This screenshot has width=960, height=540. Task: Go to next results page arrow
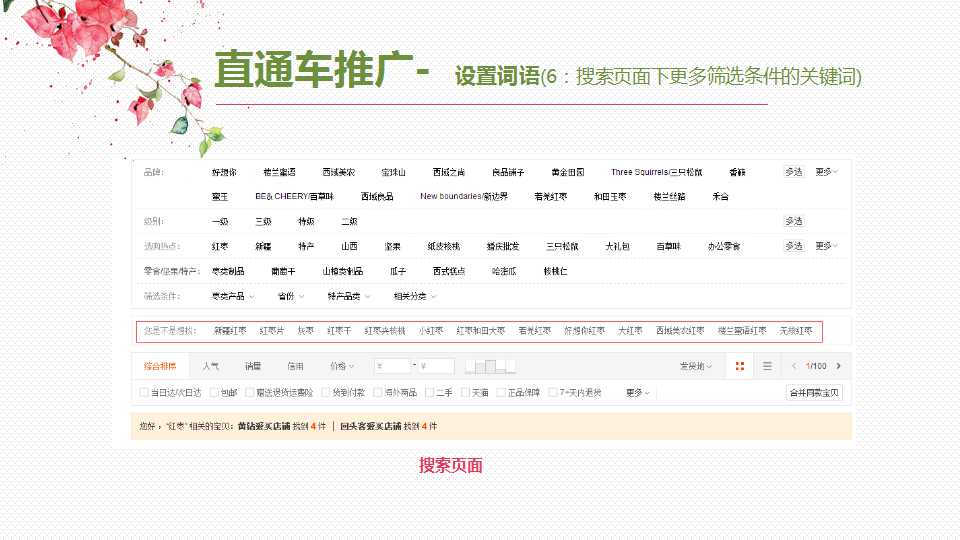(x=838, y=367)
